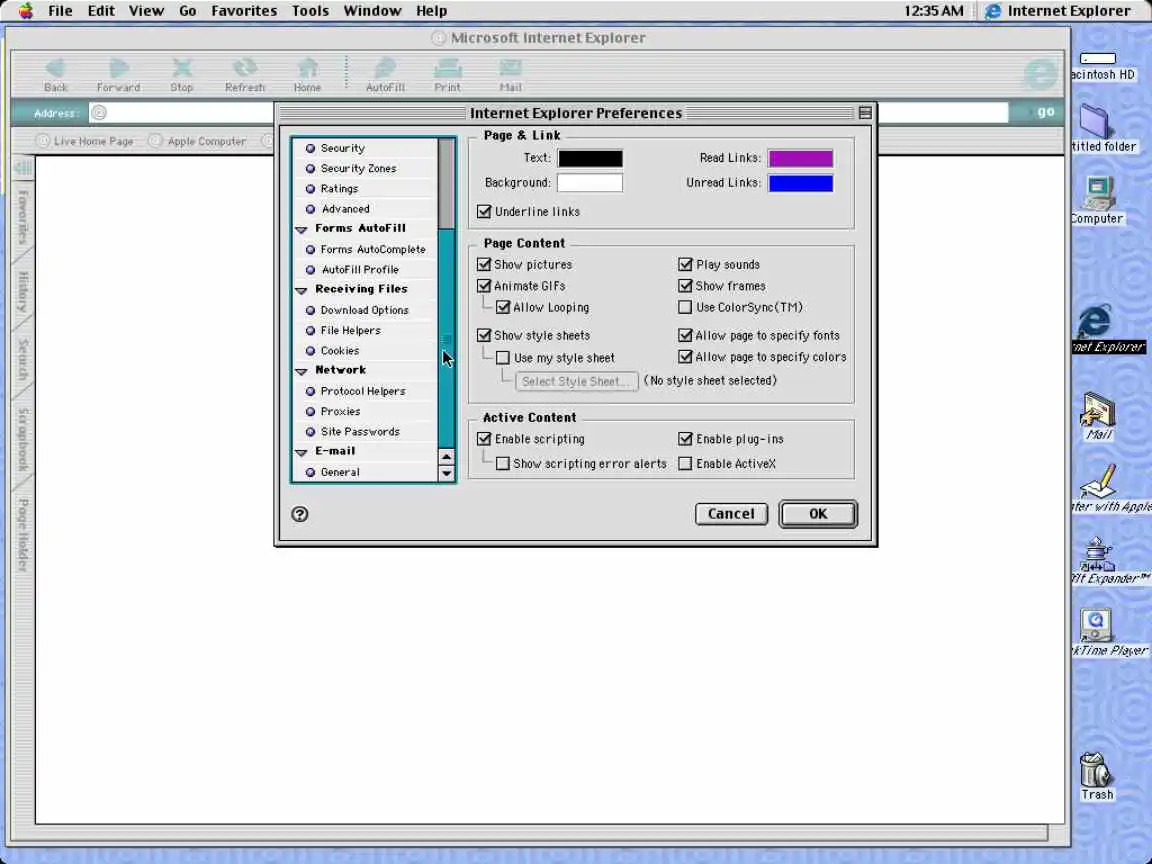The width and height of the screenshot is (1152, 864).
Task: Toggle Animate GIFs checkbox
Action: 483,286
